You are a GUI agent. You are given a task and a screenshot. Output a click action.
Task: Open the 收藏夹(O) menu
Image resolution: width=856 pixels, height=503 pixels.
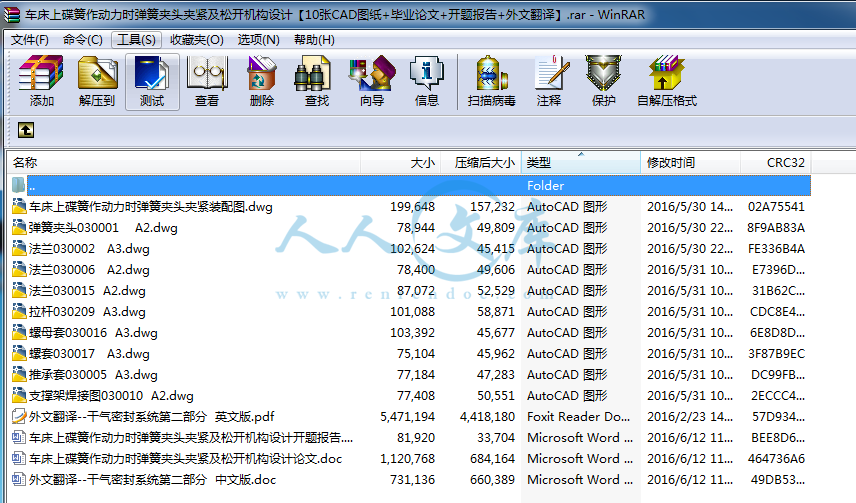point(197,40)
